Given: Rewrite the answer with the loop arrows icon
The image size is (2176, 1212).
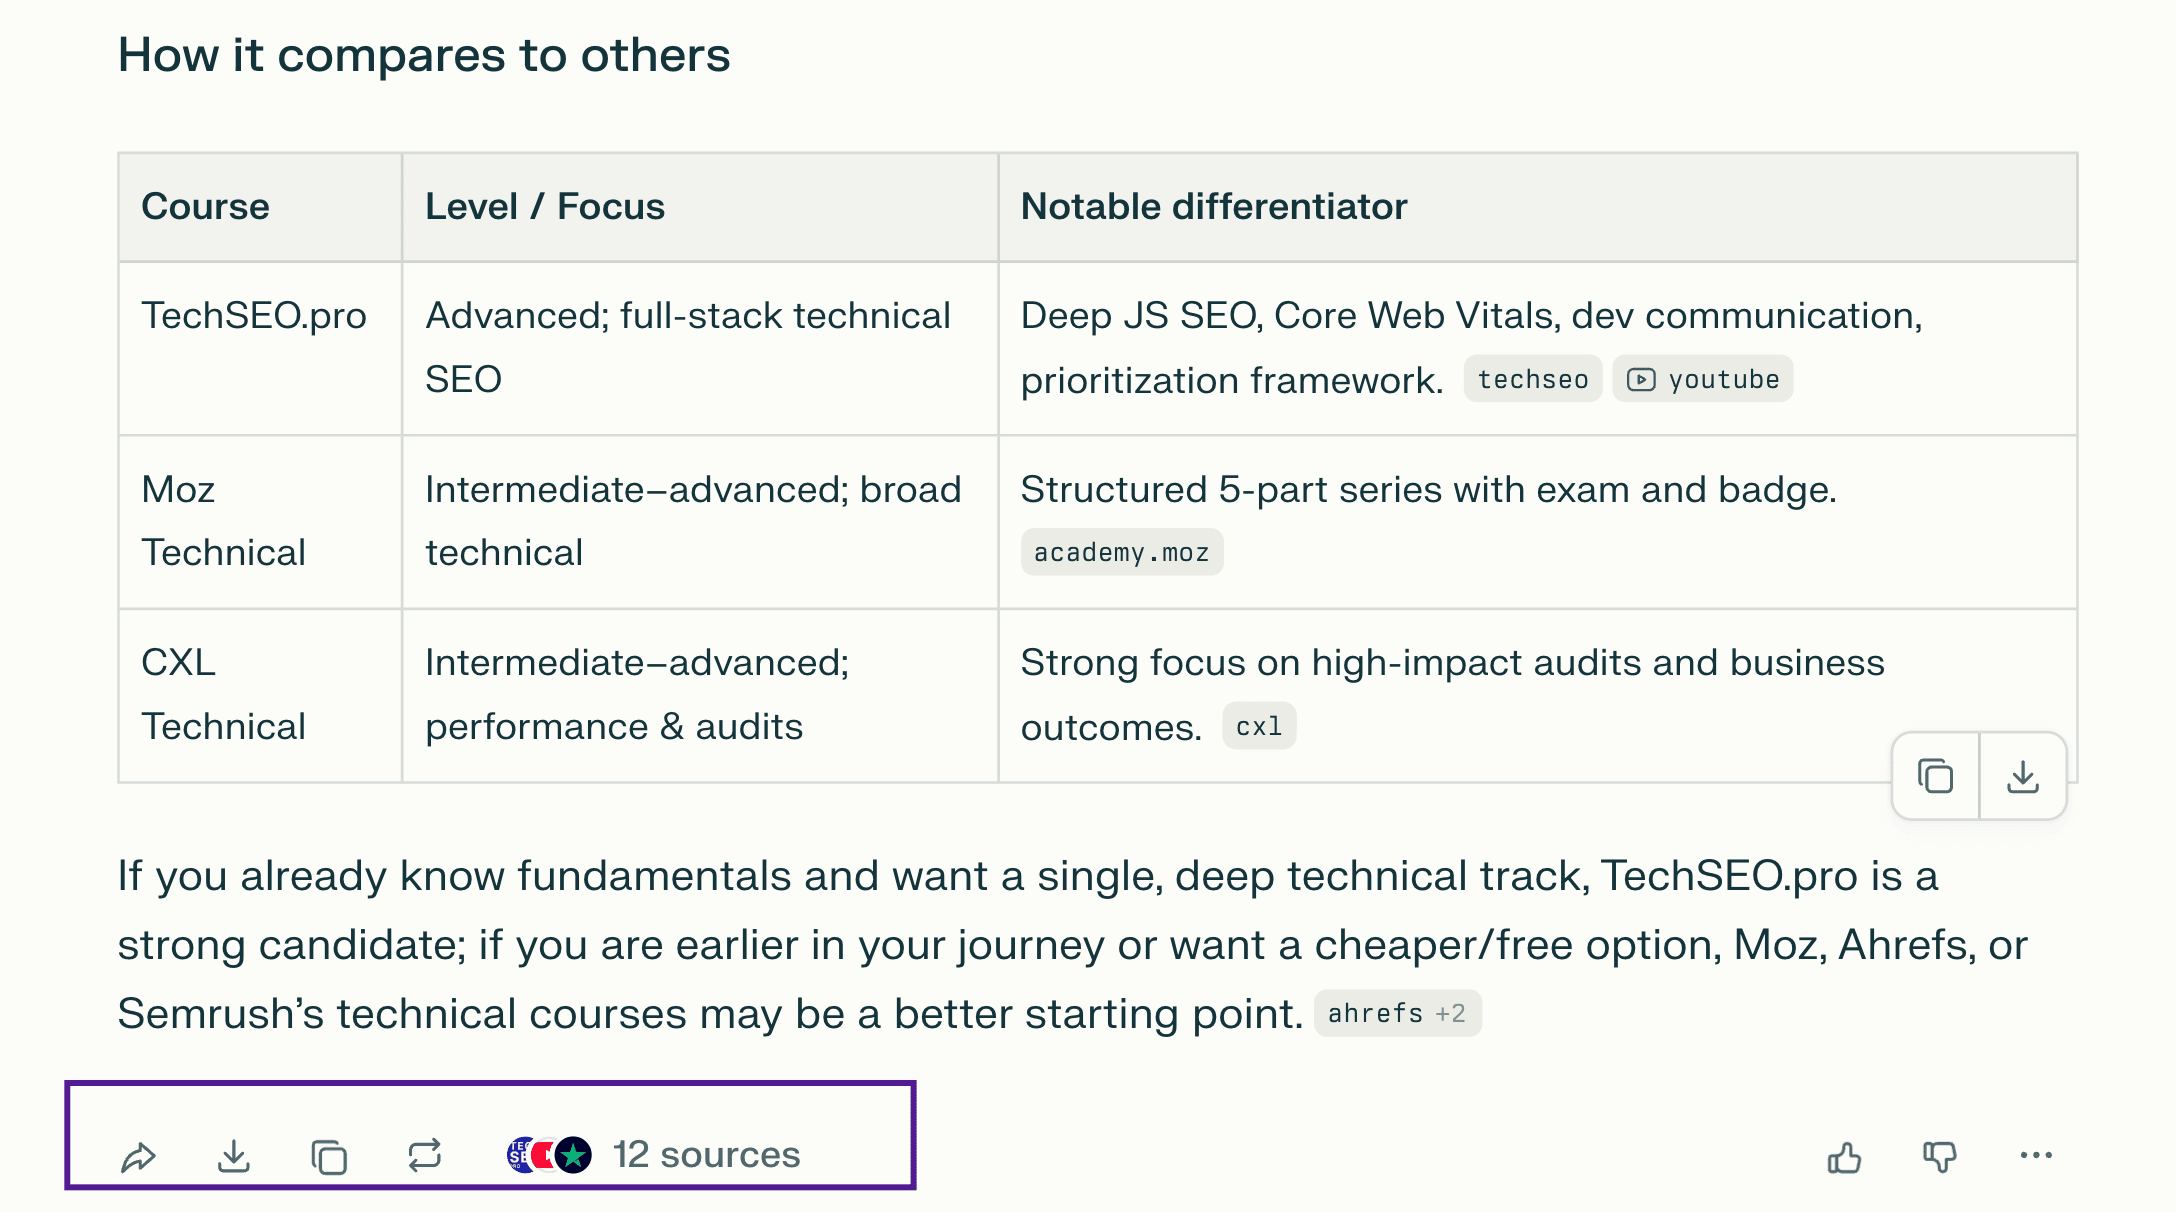Looking at the screenshot, I should (425, 1156).
